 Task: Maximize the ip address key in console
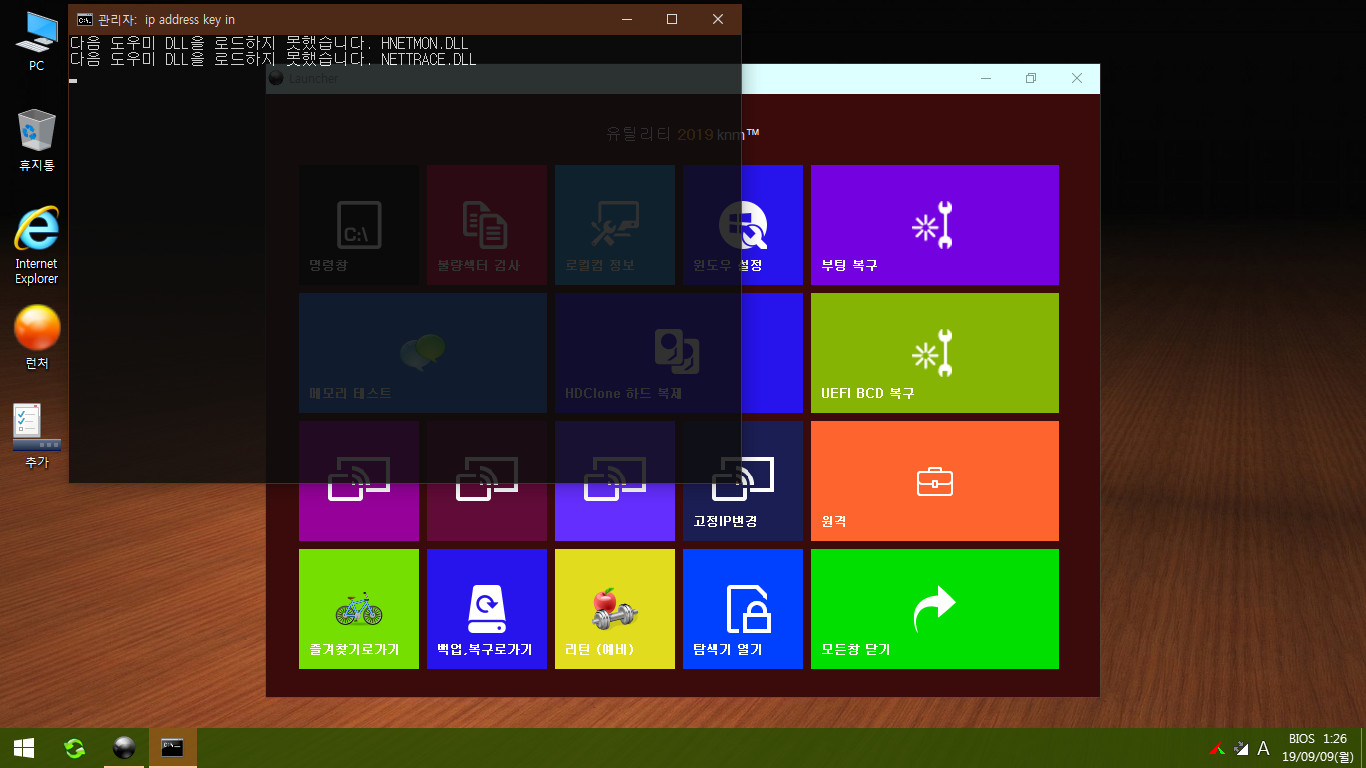[672, 19]
